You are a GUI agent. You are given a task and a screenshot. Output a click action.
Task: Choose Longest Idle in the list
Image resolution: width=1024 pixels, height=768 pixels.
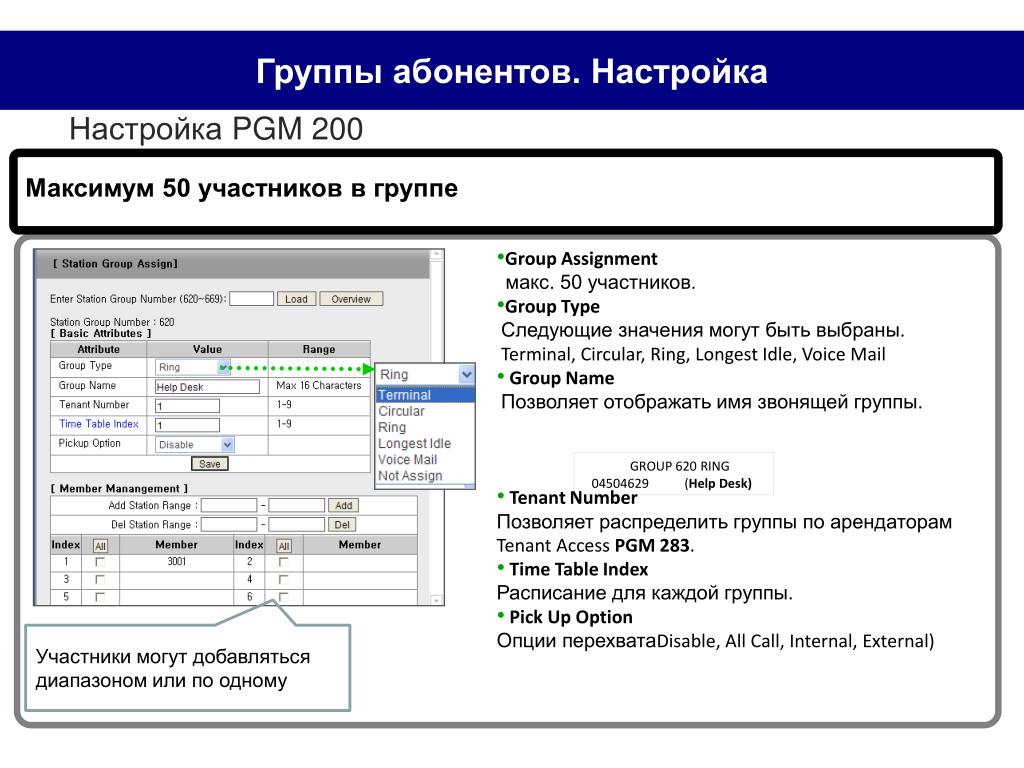(x=425, y=443)
